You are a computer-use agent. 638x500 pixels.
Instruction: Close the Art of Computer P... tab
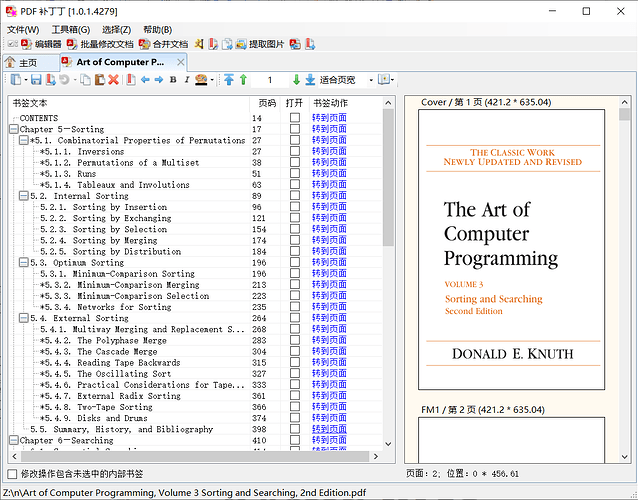coord(181,62)
